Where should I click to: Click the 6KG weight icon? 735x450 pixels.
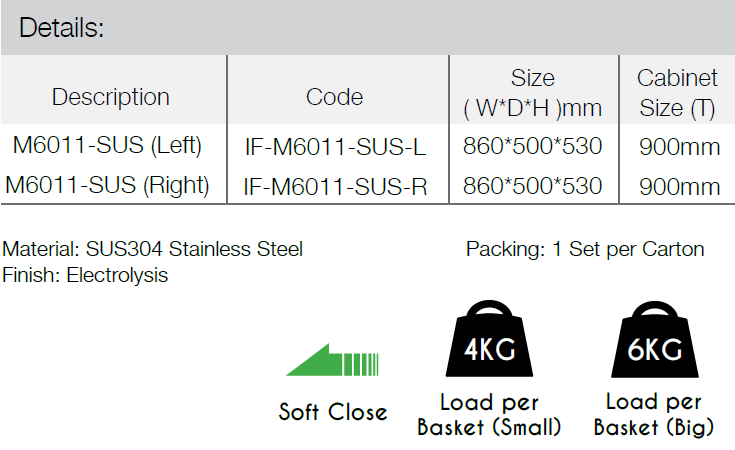(x=654, y=339)
